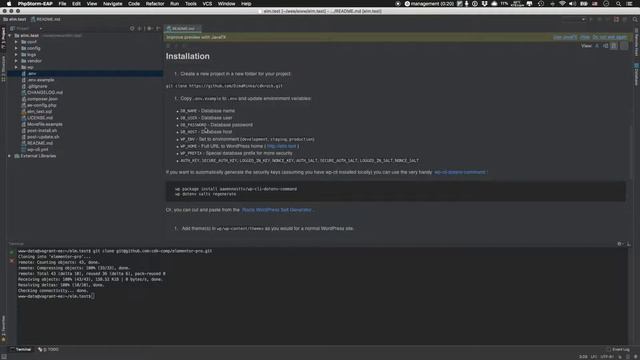640x360 pixels.
Task: Expand the vendor folder
Action: 16,61
